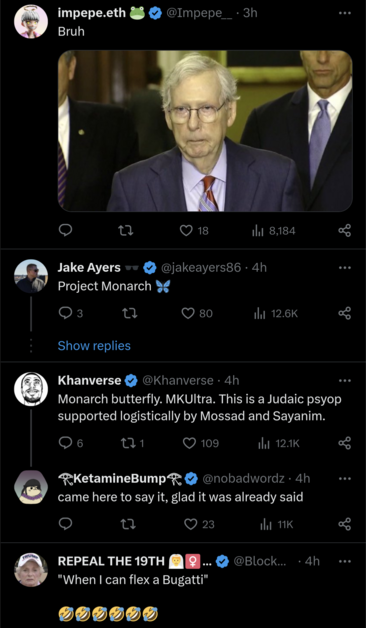Reply to the impepe.eth "Bruh" tweet
The height and width of the screenshot is (628, 366).
[66, 231]
